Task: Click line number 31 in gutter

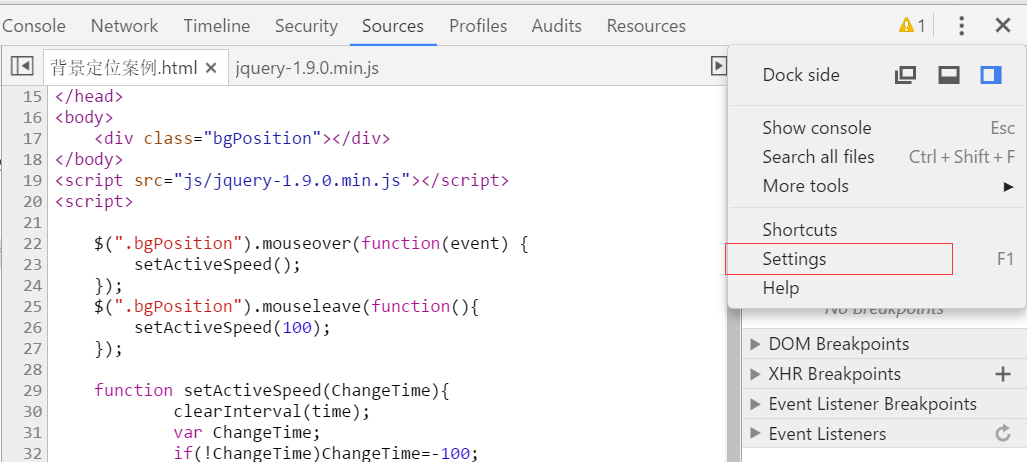Action: click(32, 432)
